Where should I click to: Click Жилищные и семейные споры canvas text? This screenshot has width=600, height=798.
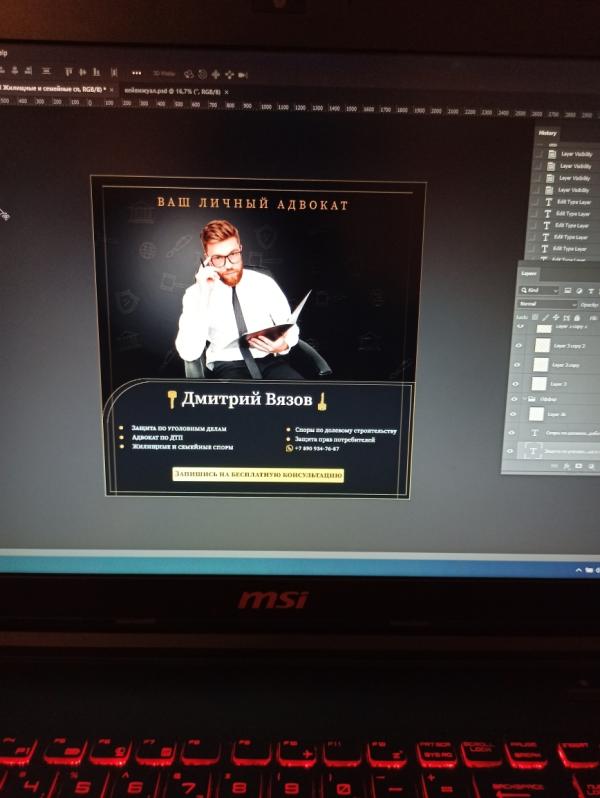(x=182, y=447)
